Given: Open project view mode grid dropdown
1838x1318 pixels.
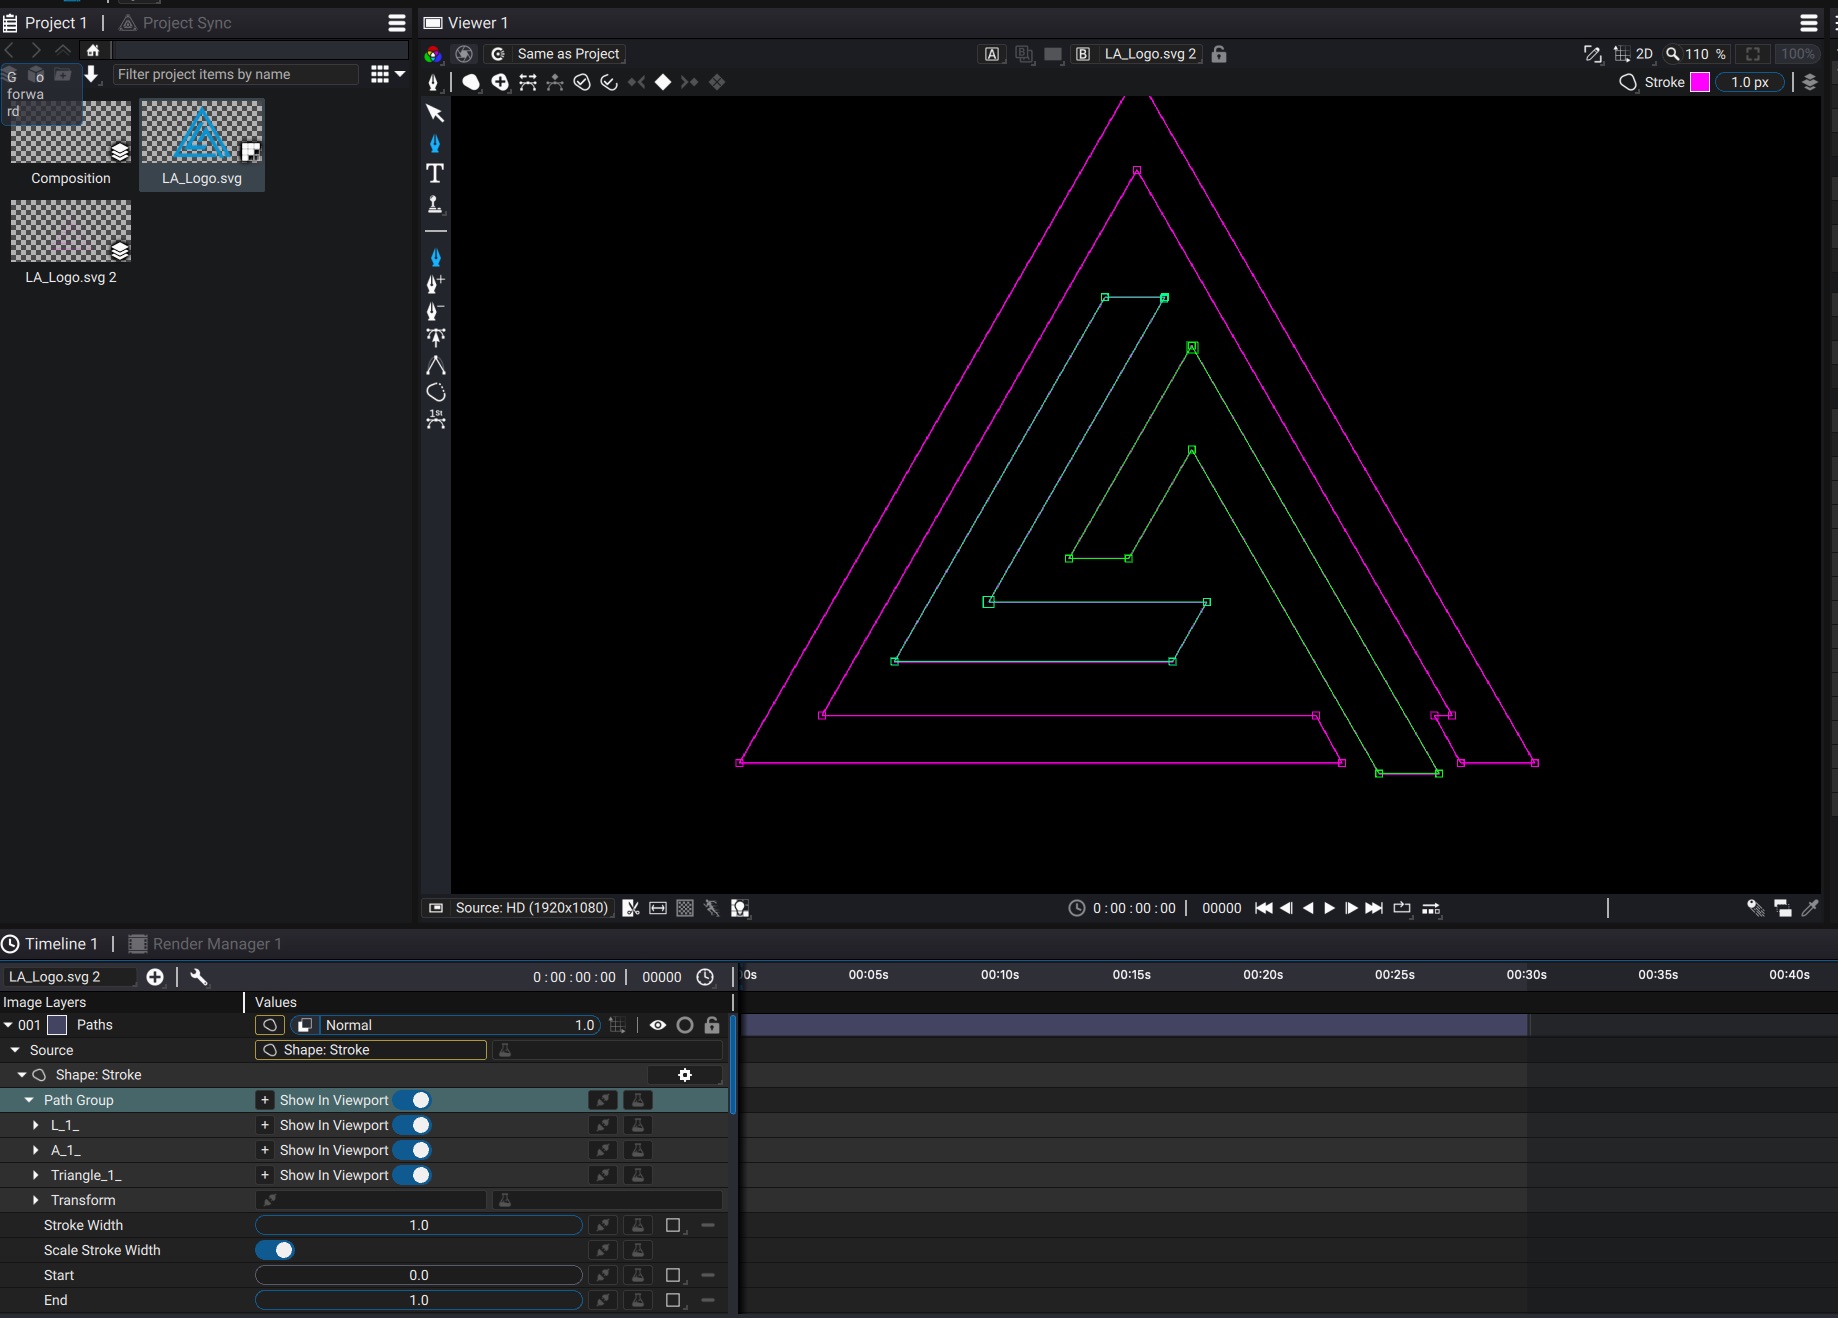Looking at the screenshot, I should point(387,74).
